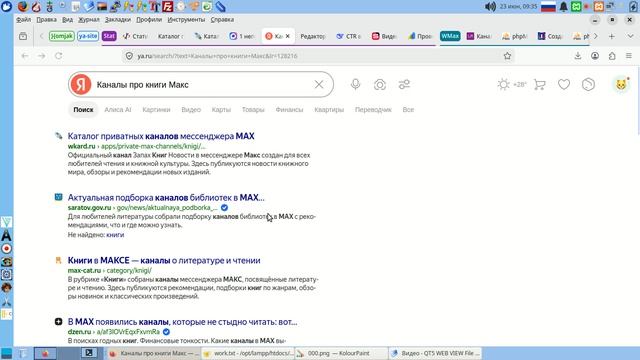Click the scissors icon in the left dock
The width and height of the screenshot is (640, 360).
7,302
